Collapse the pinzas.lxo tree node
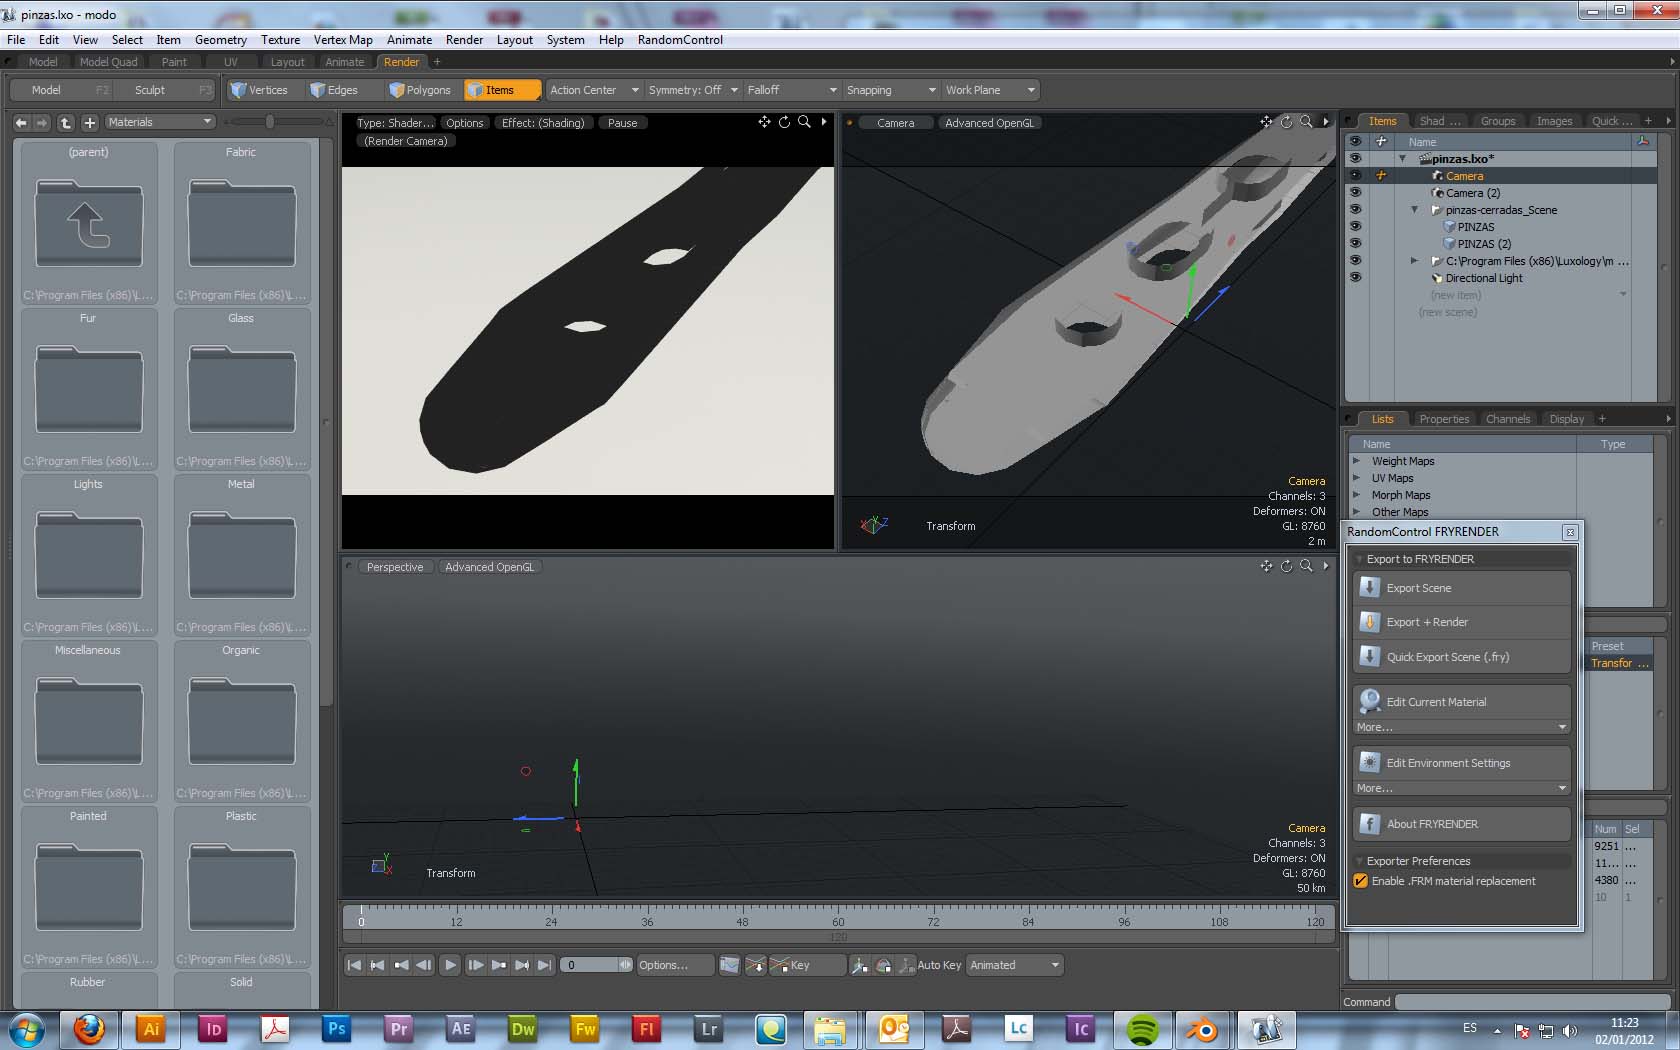 point(1402,159)
